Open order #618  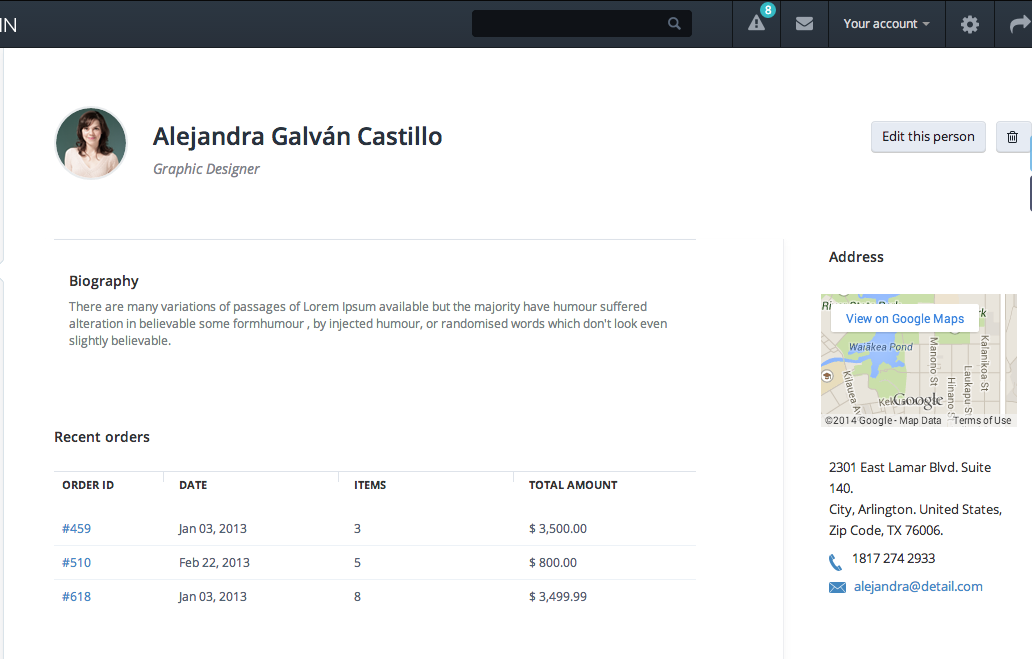pyautogui.click(x=76, y=596)
